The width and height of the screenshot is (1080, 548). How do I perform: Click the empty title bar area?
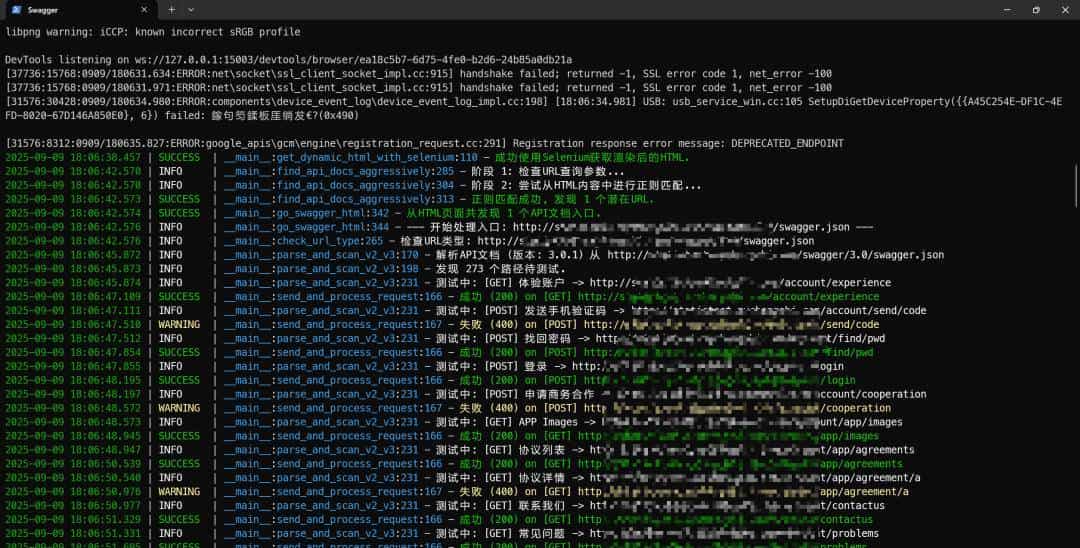pos(600,9)
